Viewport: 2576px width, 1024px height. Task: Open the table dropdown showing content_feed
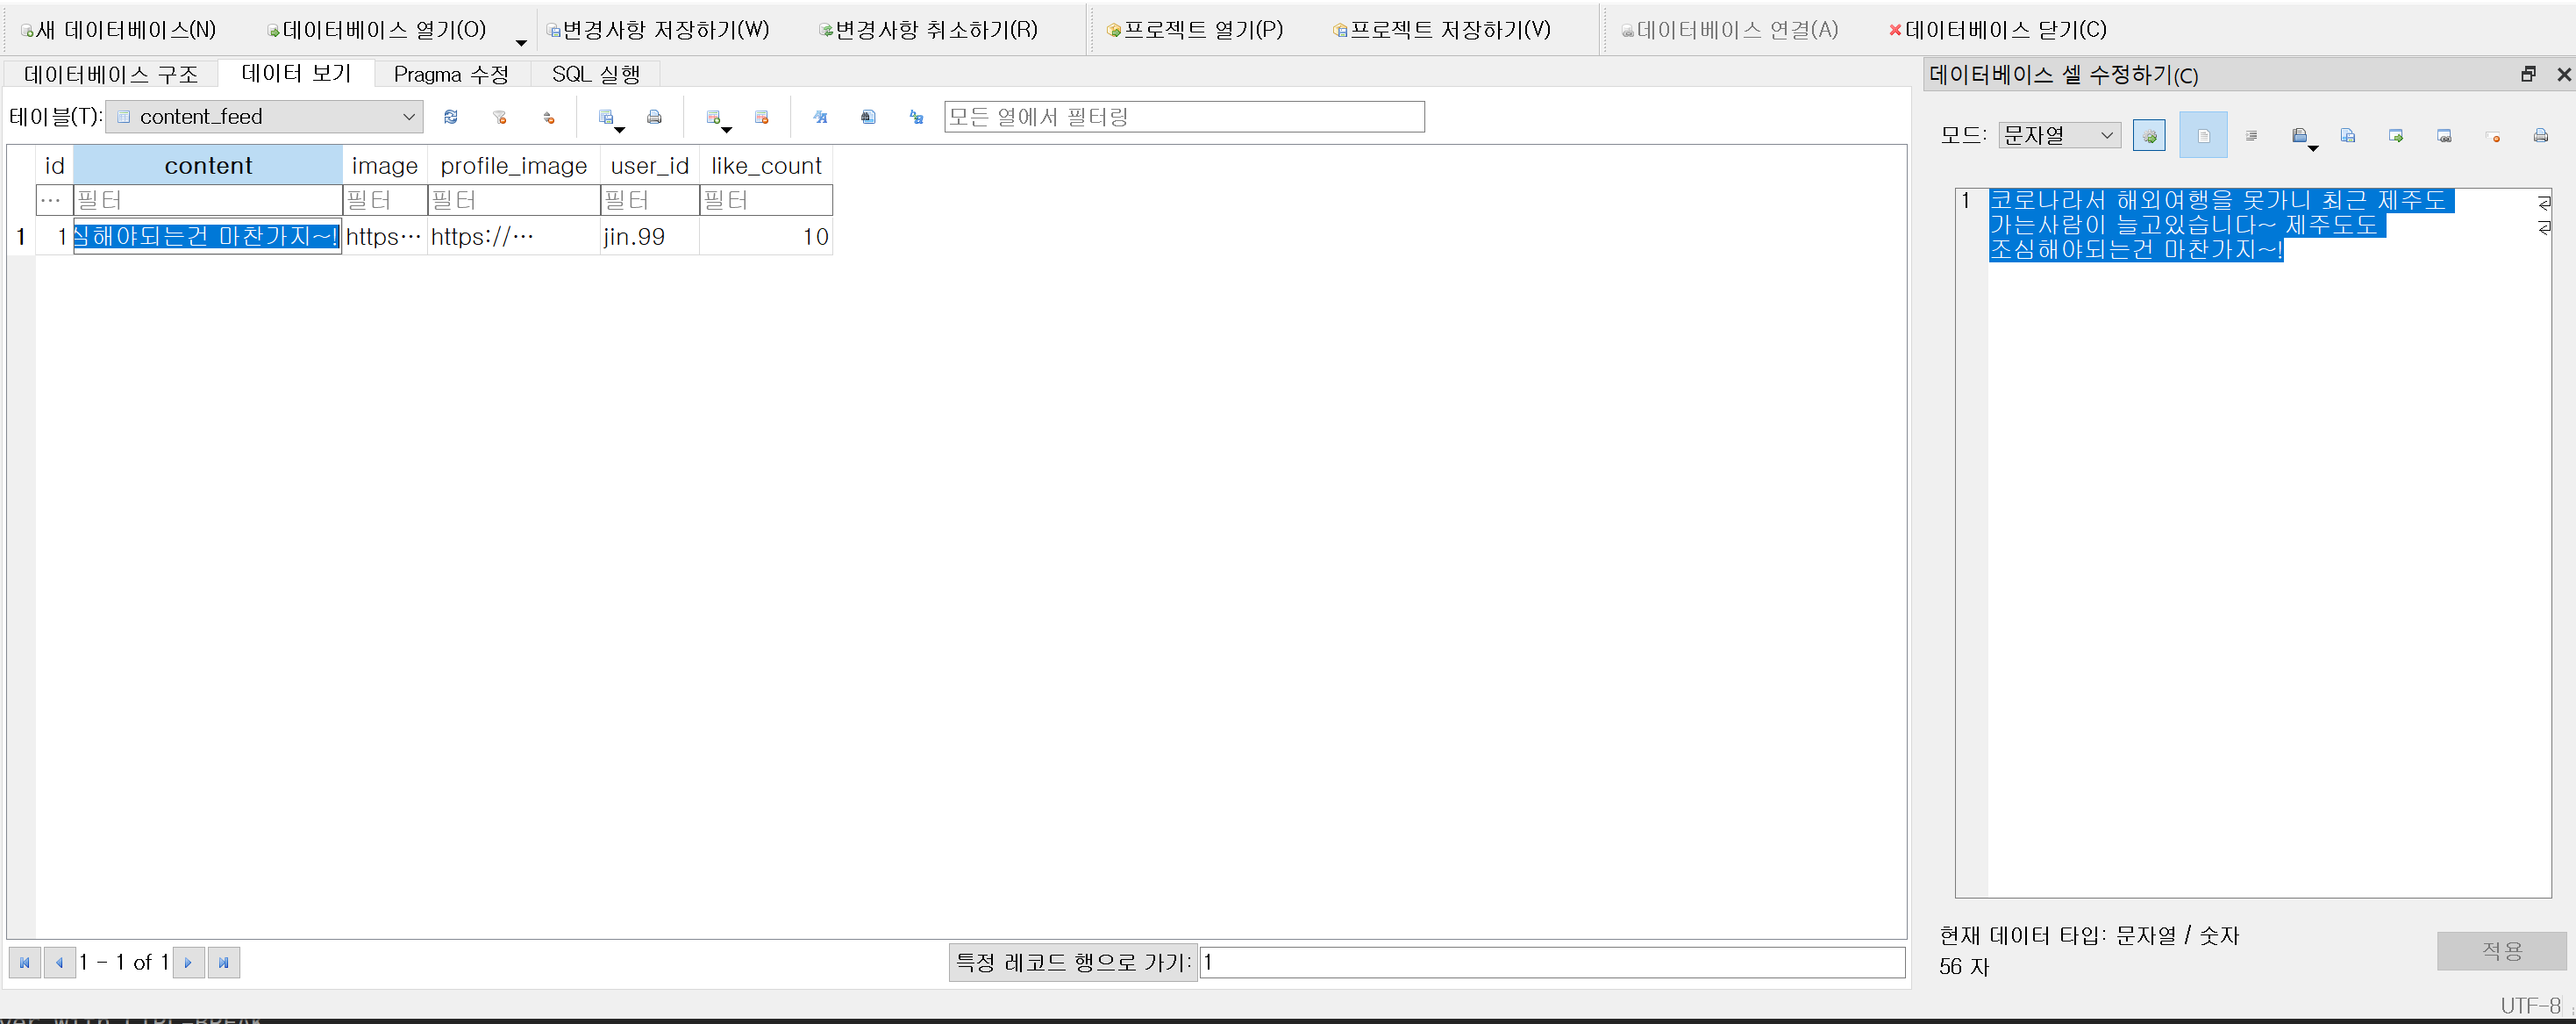(265, 117)
